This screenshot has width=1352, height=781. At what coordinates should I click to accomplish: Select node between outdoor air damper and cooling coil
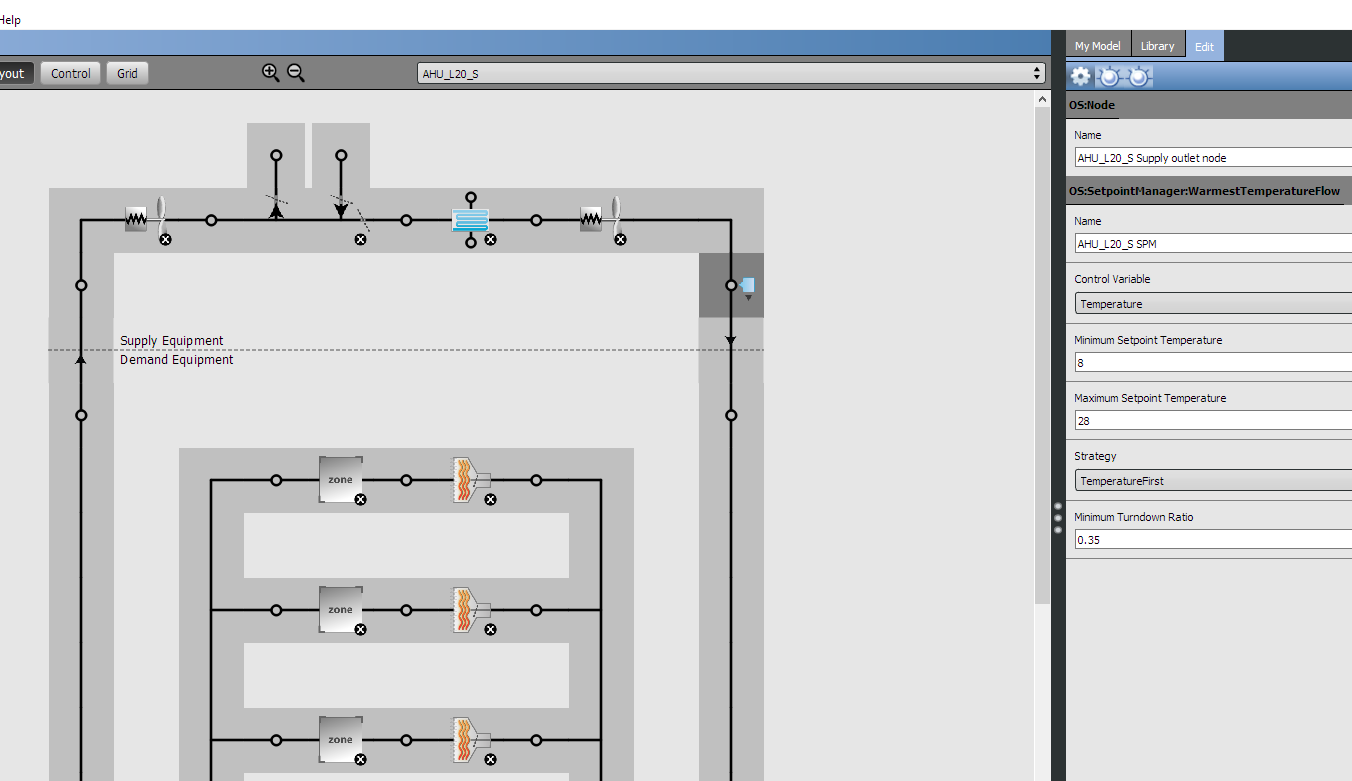[x=406, y=220]
